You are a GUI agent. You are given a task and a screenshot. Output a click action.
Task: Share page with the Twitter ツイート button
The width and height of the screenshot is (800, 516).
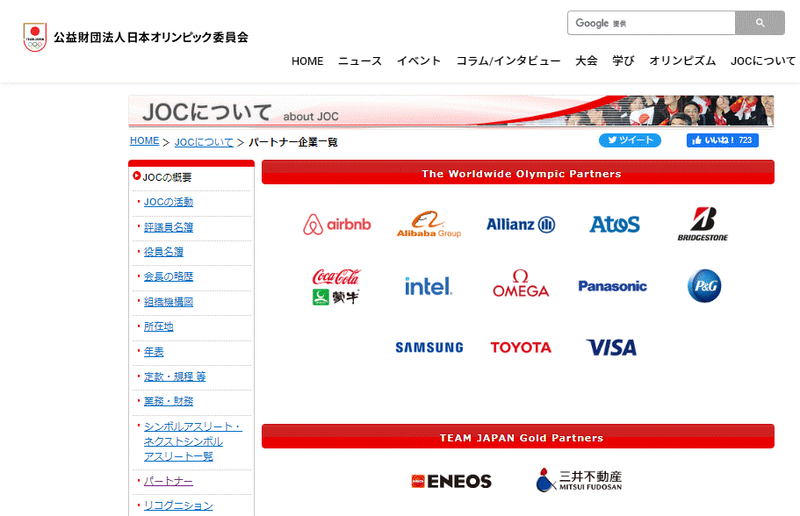tap(630, 140)
